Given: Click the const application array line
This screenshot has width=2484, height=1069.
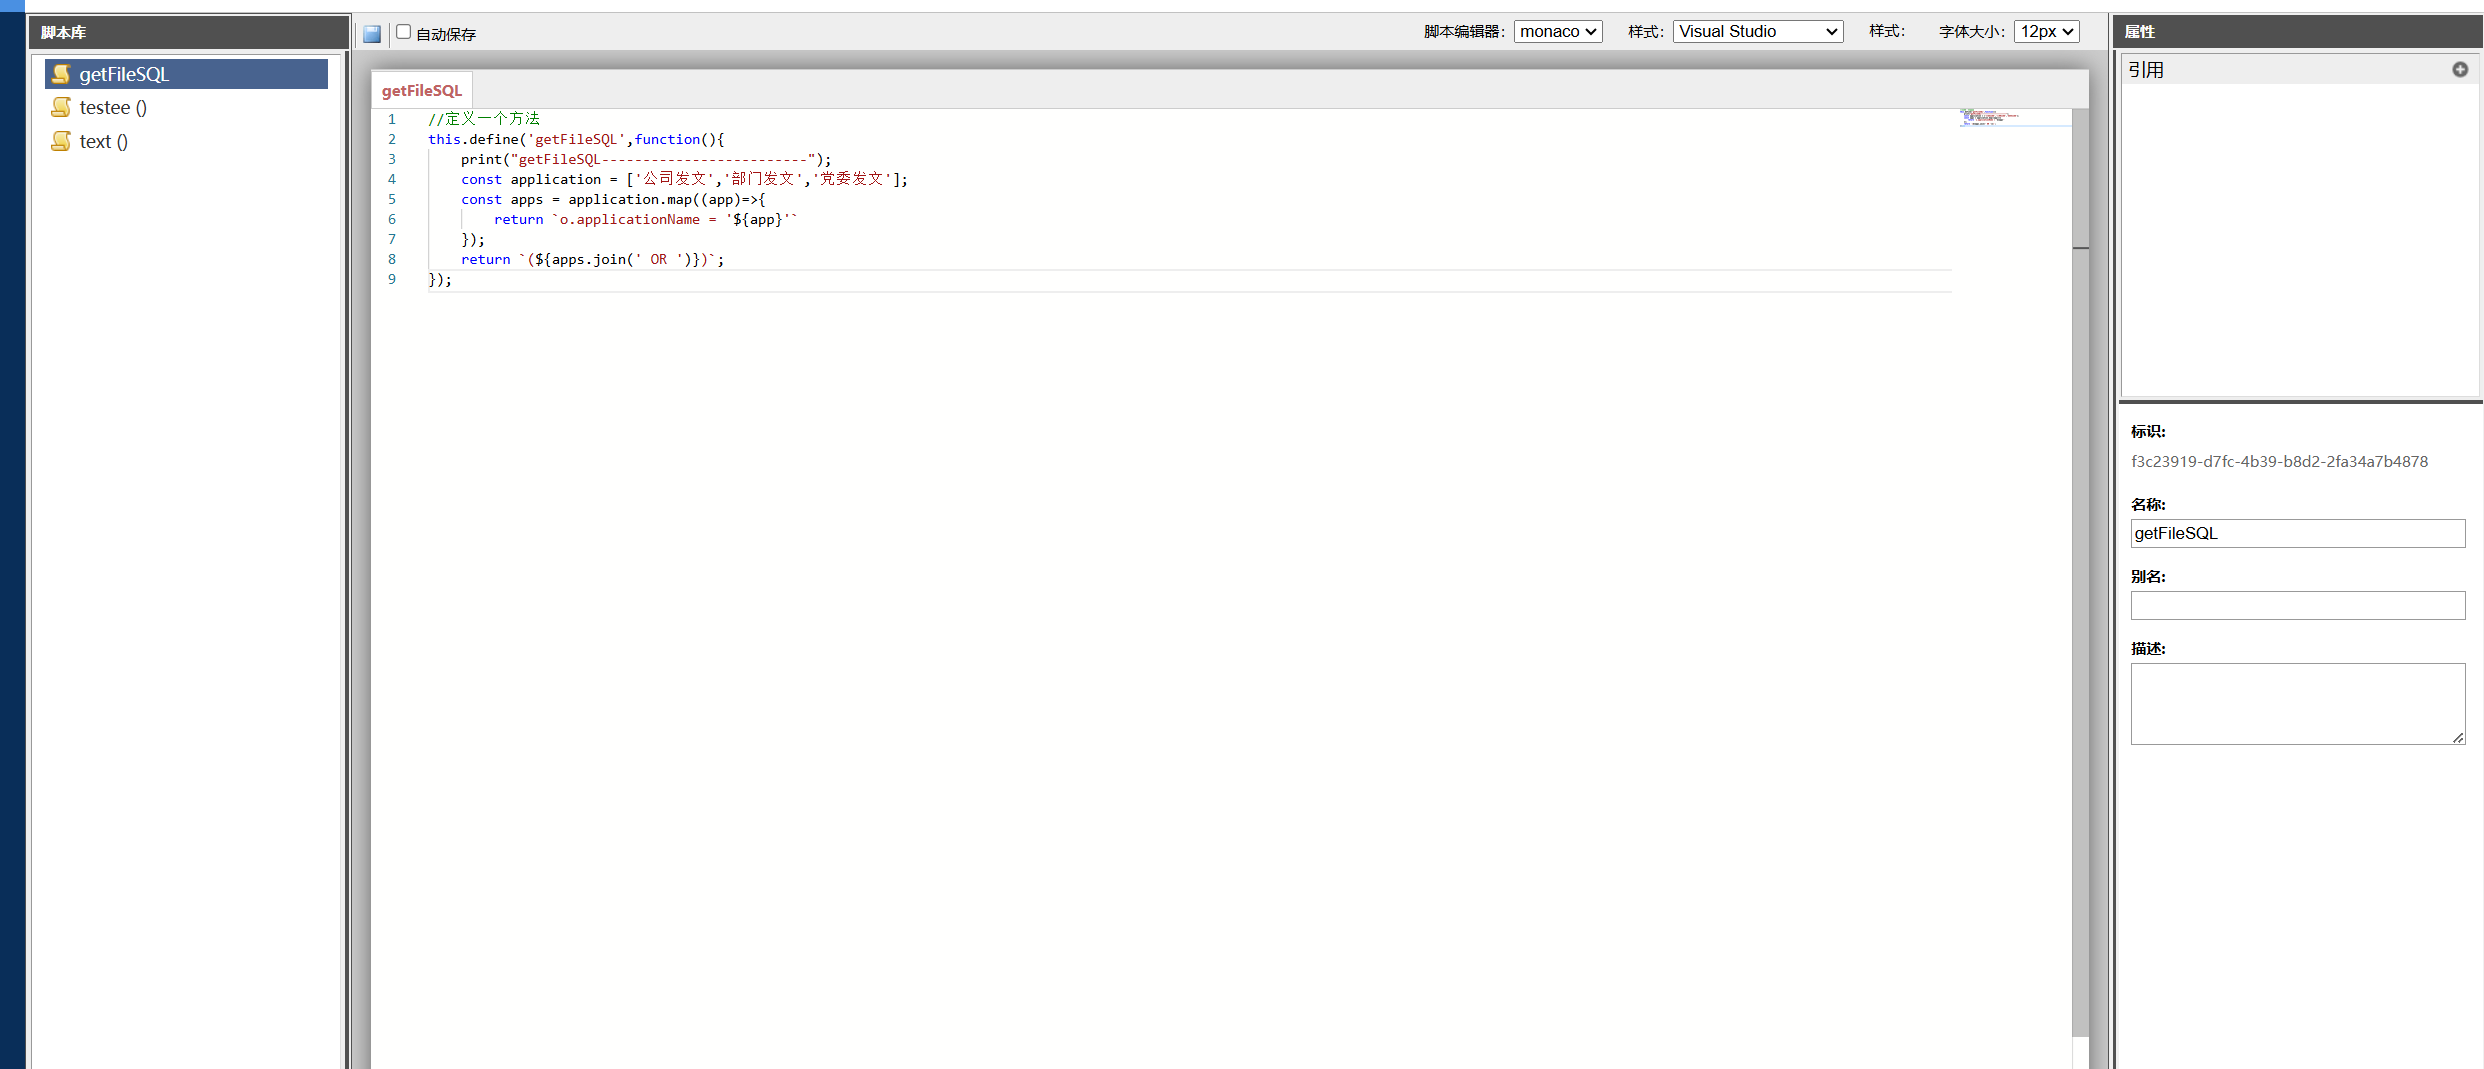Looking at the screenshot, I should click(x=684, y=179).
